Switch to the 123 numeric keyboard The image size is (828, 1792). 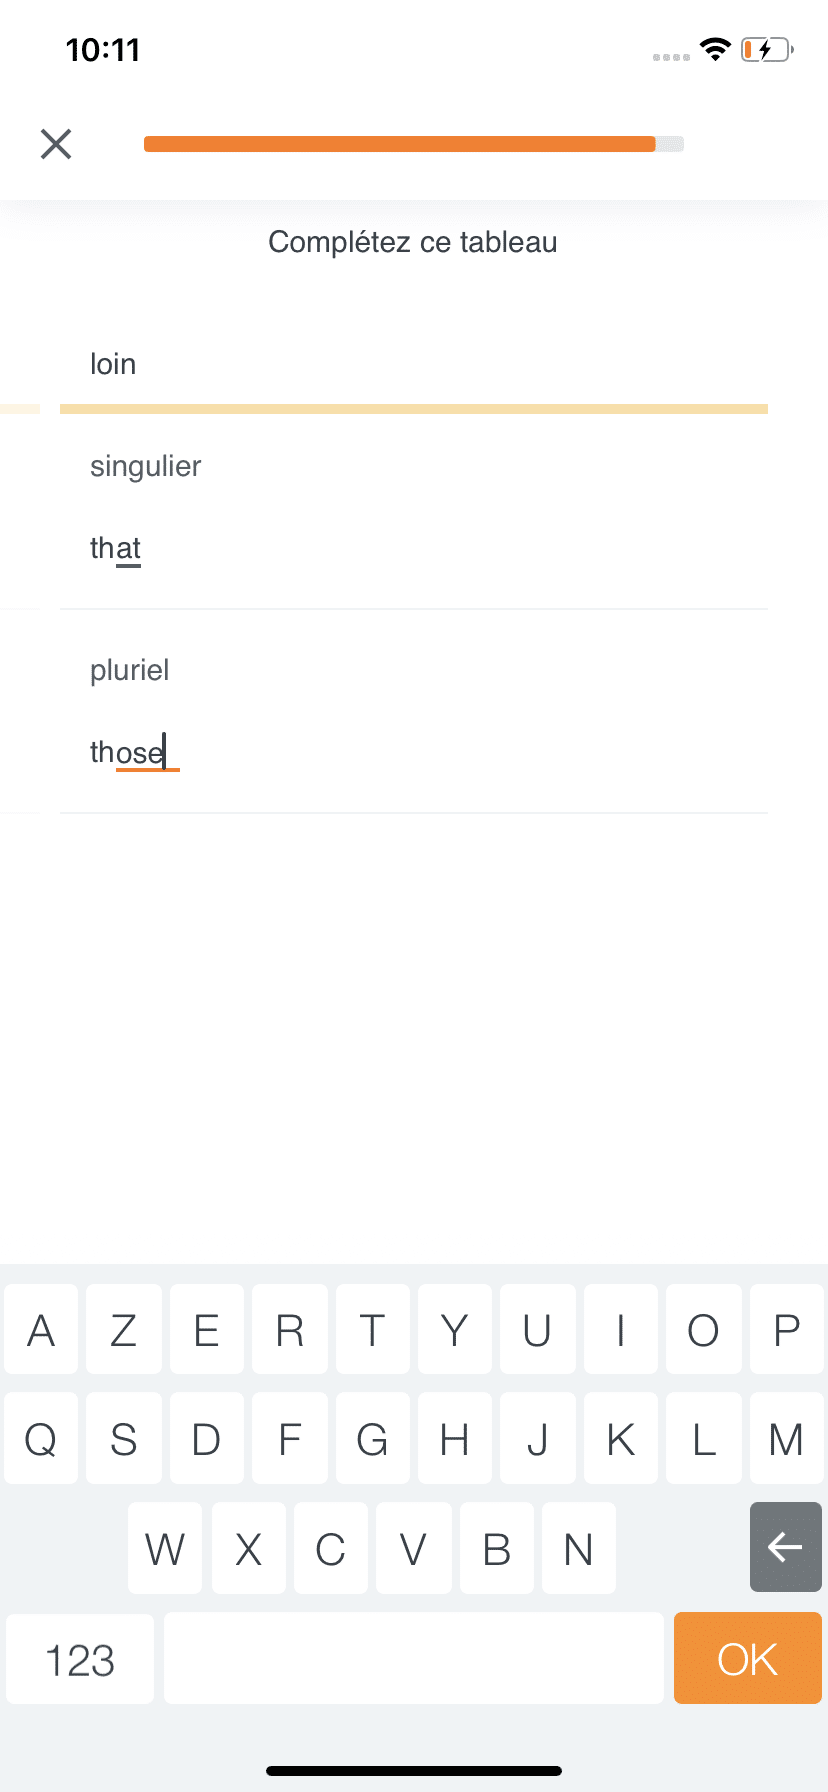coord(80,1659)
